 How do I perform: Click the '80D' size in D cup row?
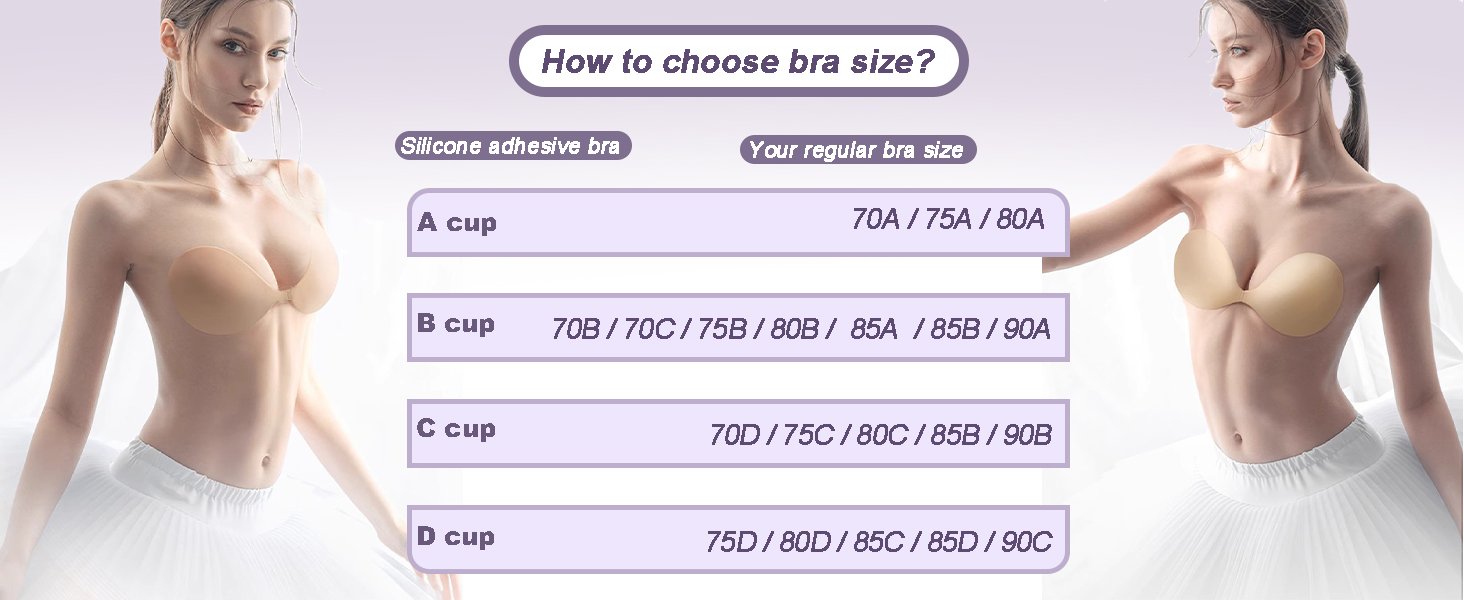point(805,542)
